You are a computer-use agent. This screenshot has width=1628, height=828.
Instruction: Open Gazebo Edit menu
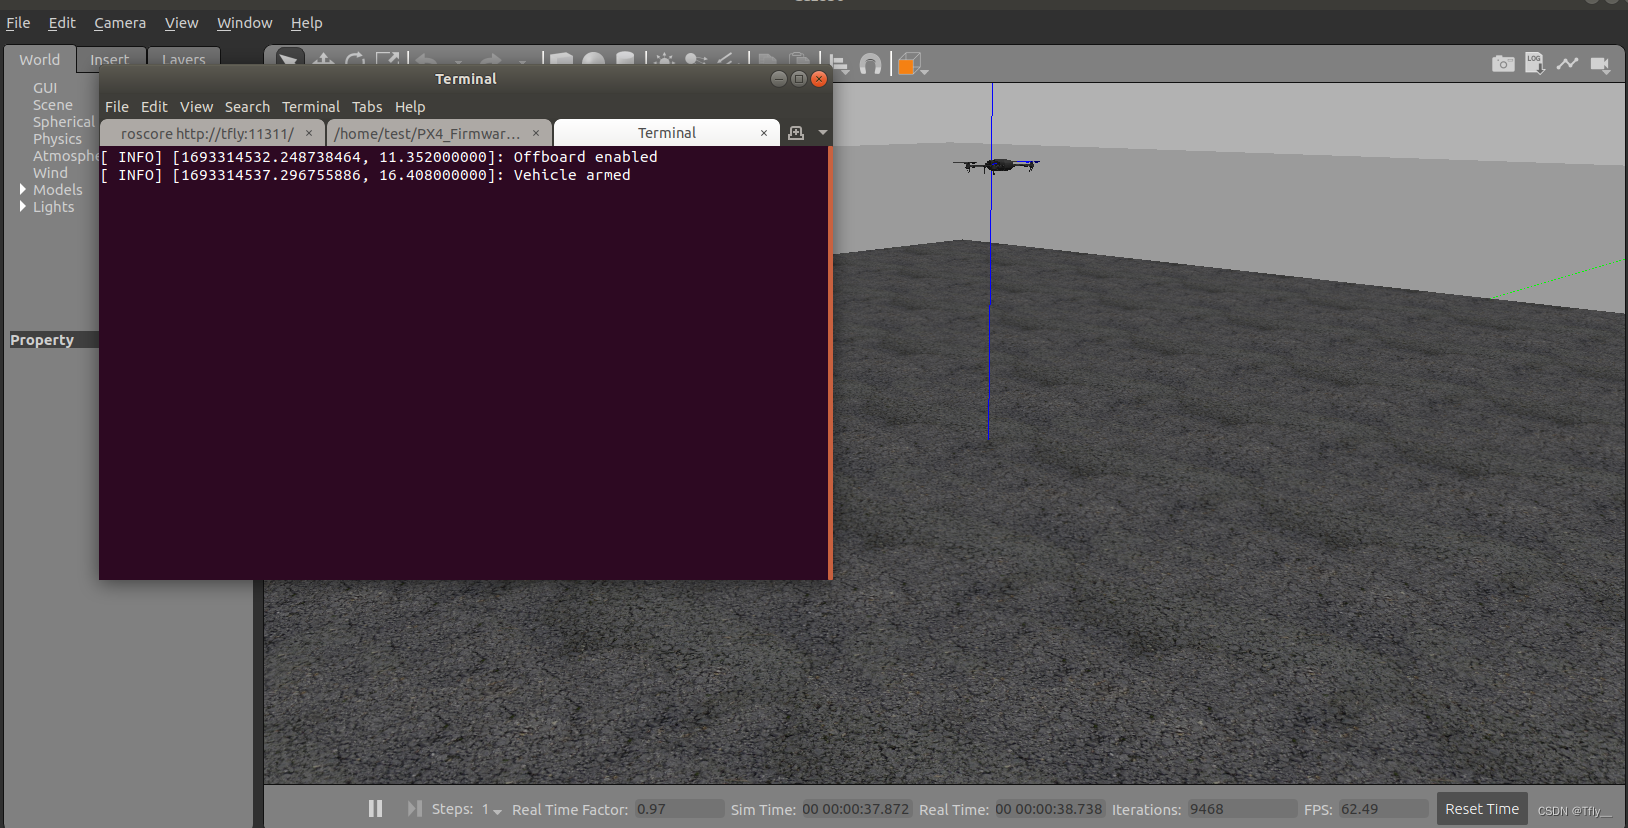click(x=62, y=23)
